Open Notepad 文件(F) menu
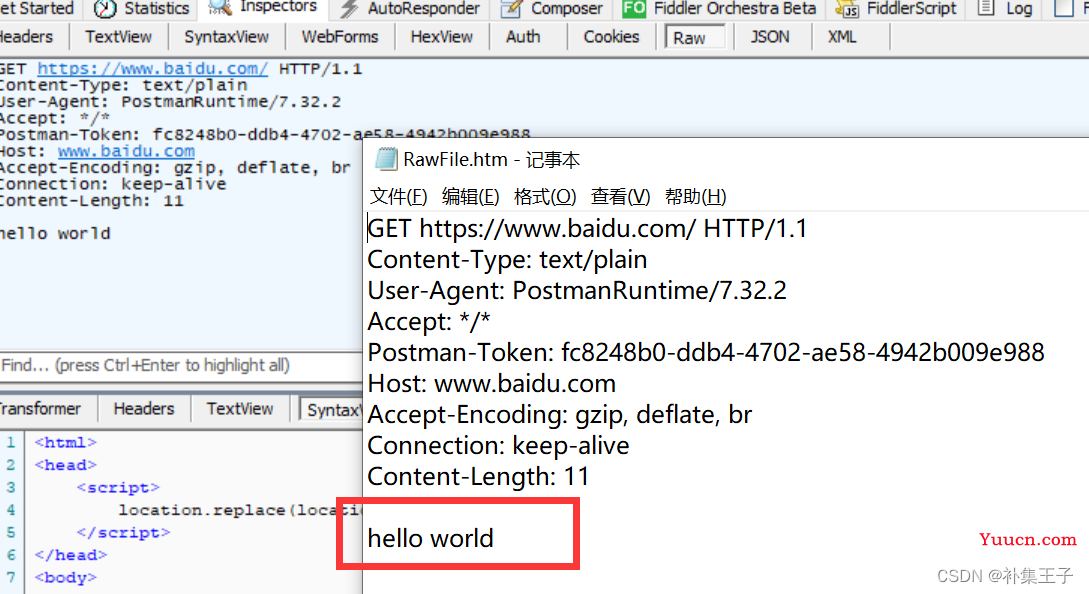This screenshot has height=594, width=1089. 398,197
